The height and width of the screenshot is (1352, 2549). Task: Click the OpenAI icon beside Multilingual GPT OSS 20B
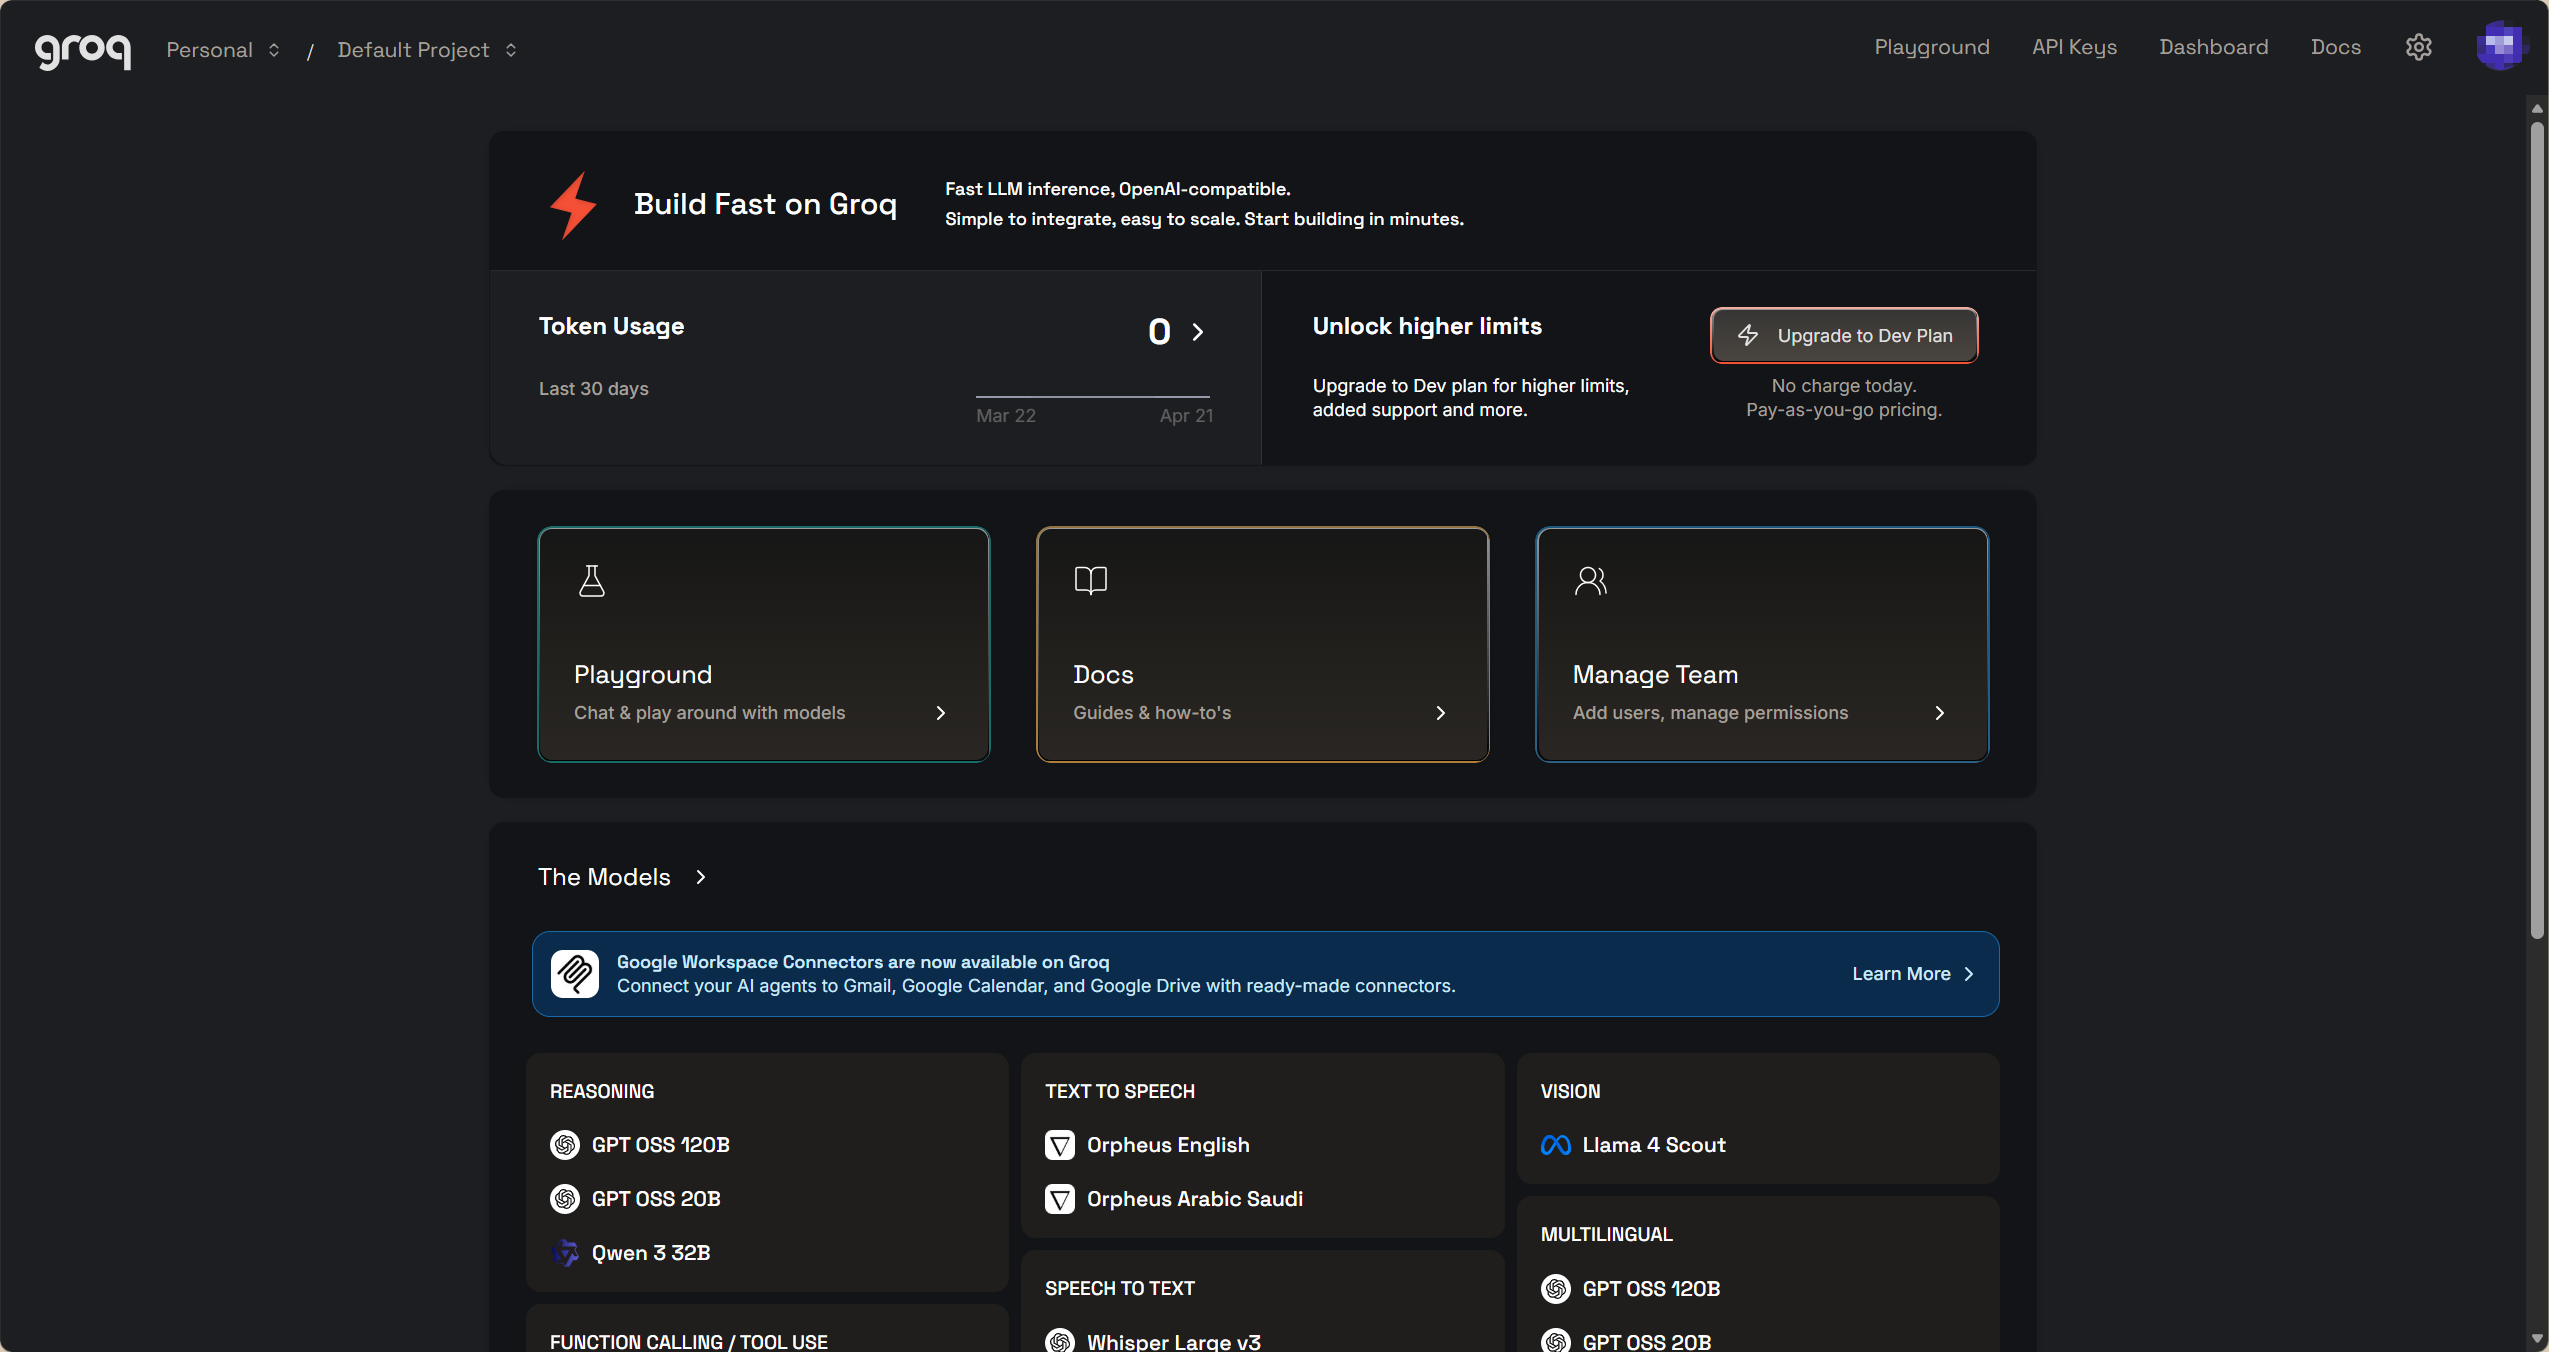coord(1556,1340)
